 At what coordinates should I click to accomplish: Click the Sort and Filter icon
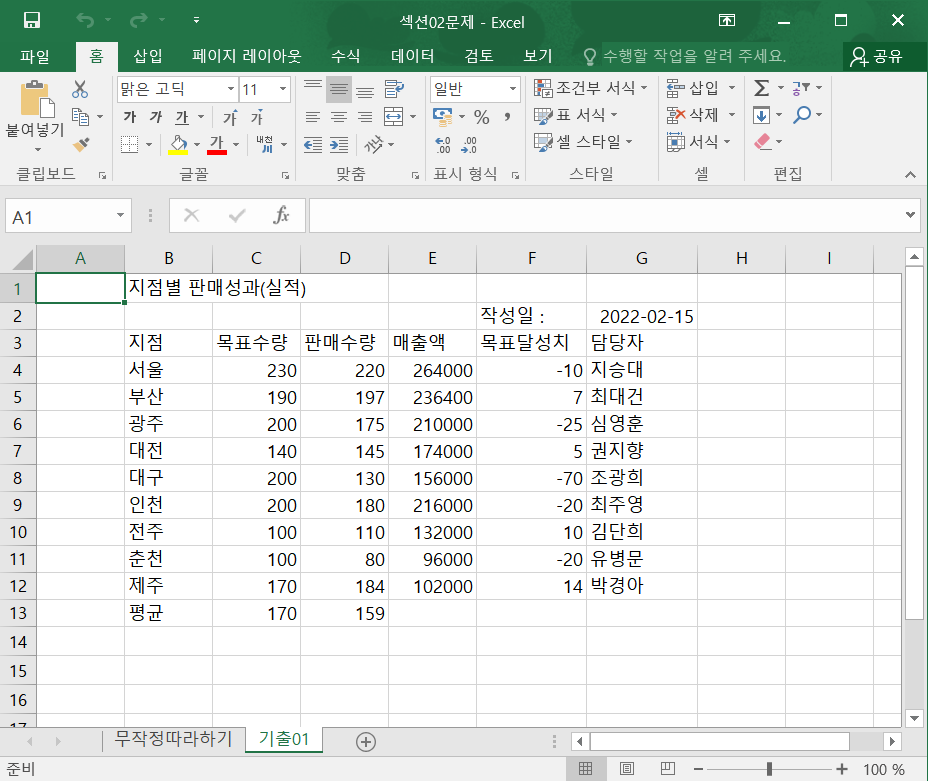click(x=801, y=88)
